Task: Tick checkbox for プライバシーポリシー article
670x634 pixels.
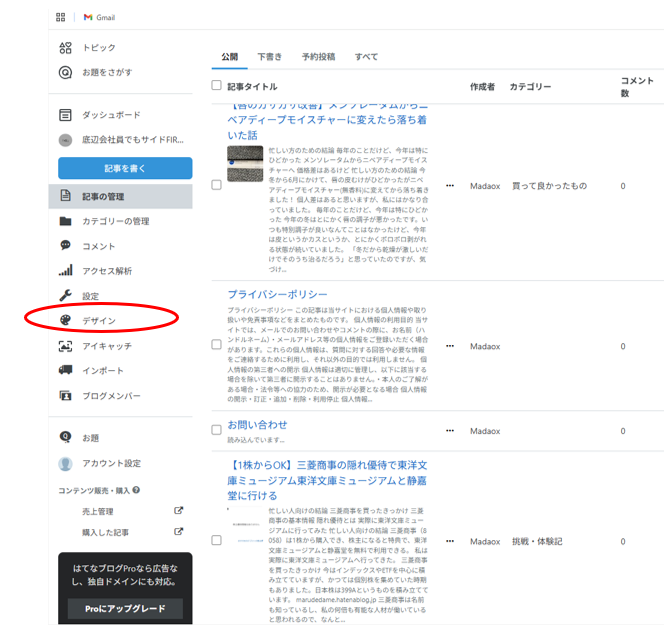Action: point(217,345)
